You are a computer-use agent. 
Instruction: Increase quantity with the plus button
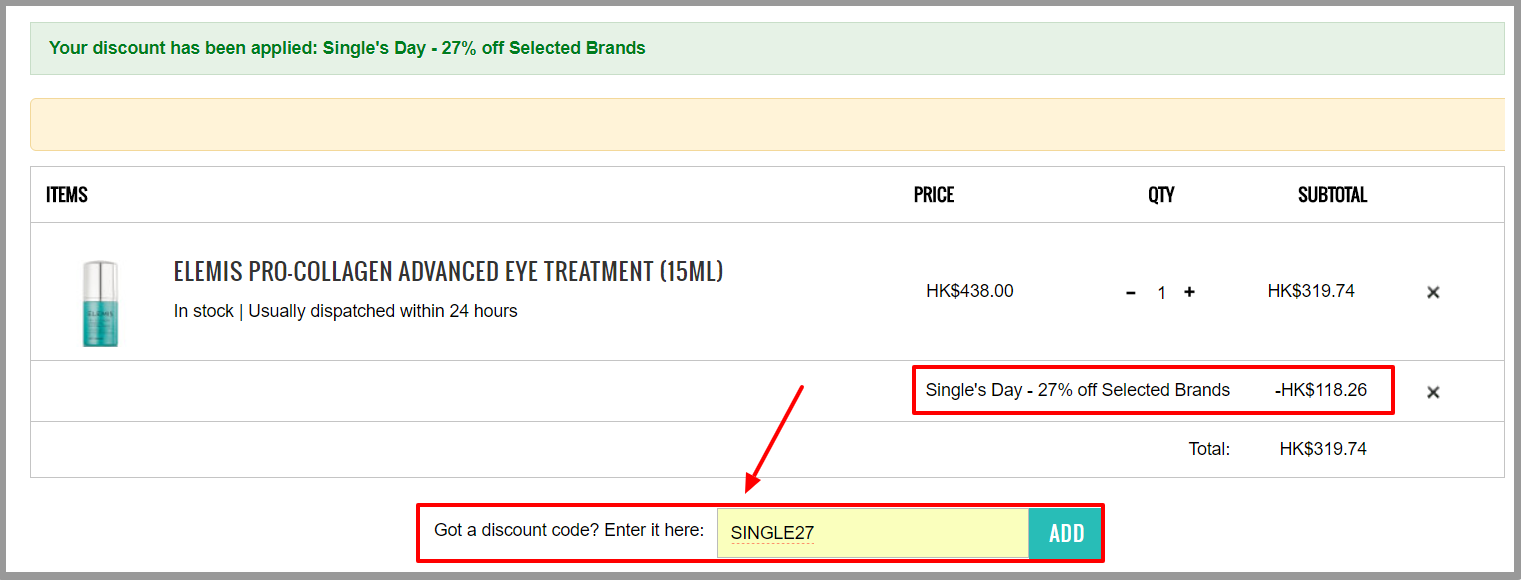pos(1189,292)
